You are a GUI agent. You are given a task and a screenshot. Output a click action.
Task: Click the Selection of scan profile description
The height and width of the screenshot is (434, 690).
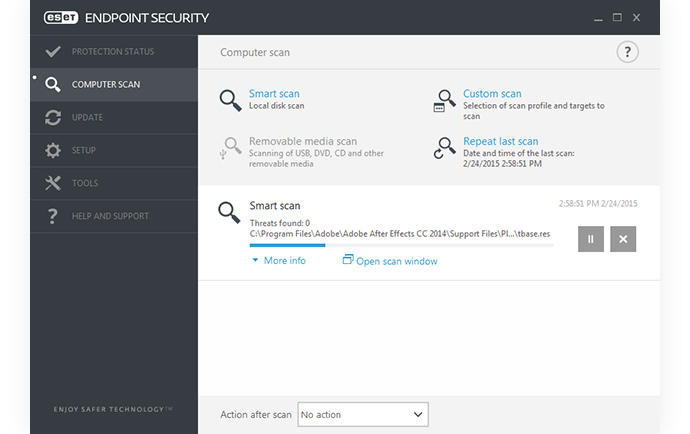click(534, 111)
